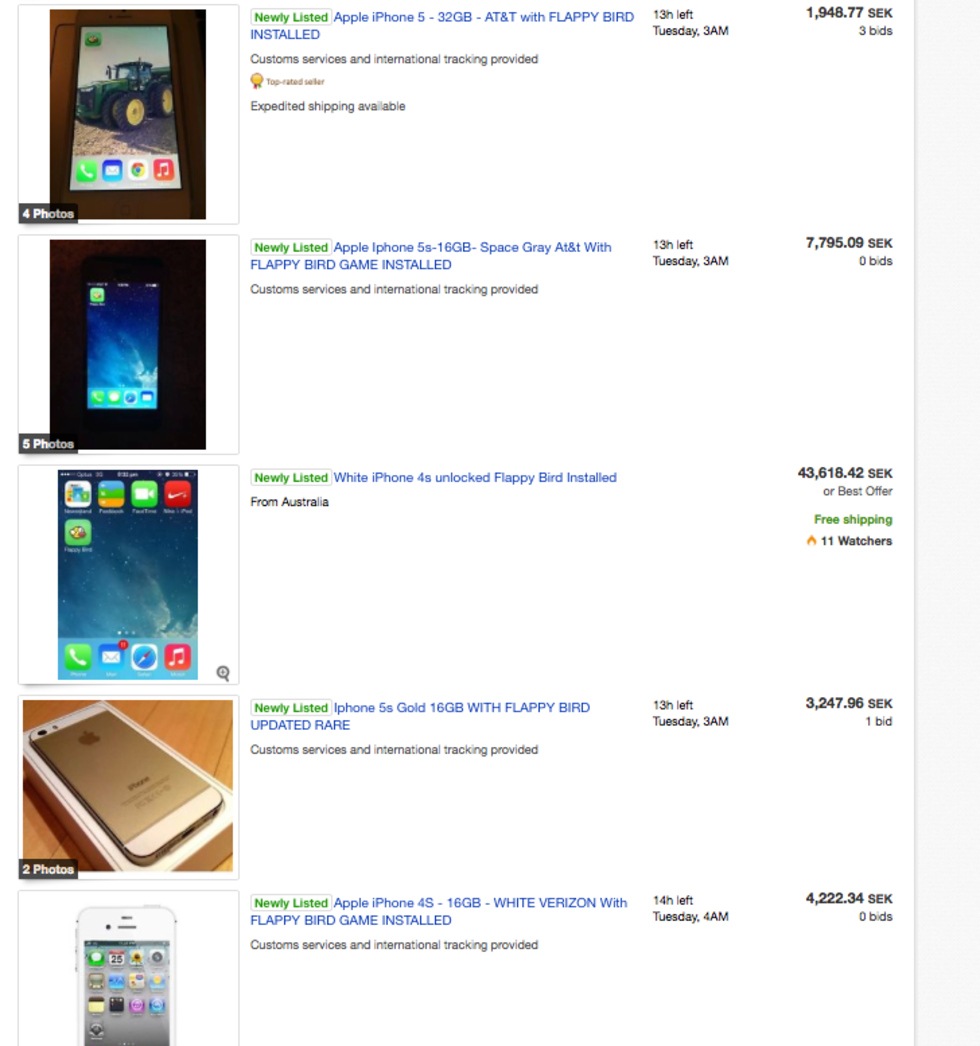Open iPhone 4S 16GB White Verizon listing title

point(438,911)
